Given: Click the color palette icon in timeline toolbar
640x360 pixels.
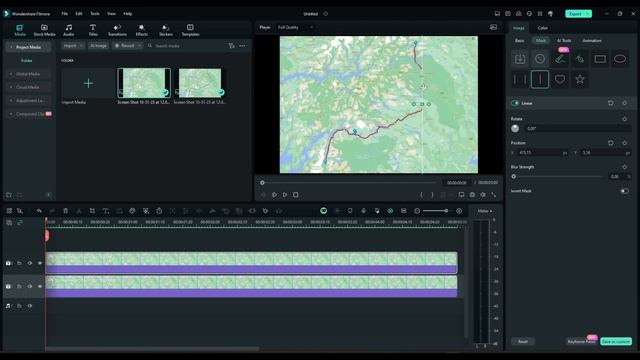Looking at the screenshot, I should click(x=132, y=211).
